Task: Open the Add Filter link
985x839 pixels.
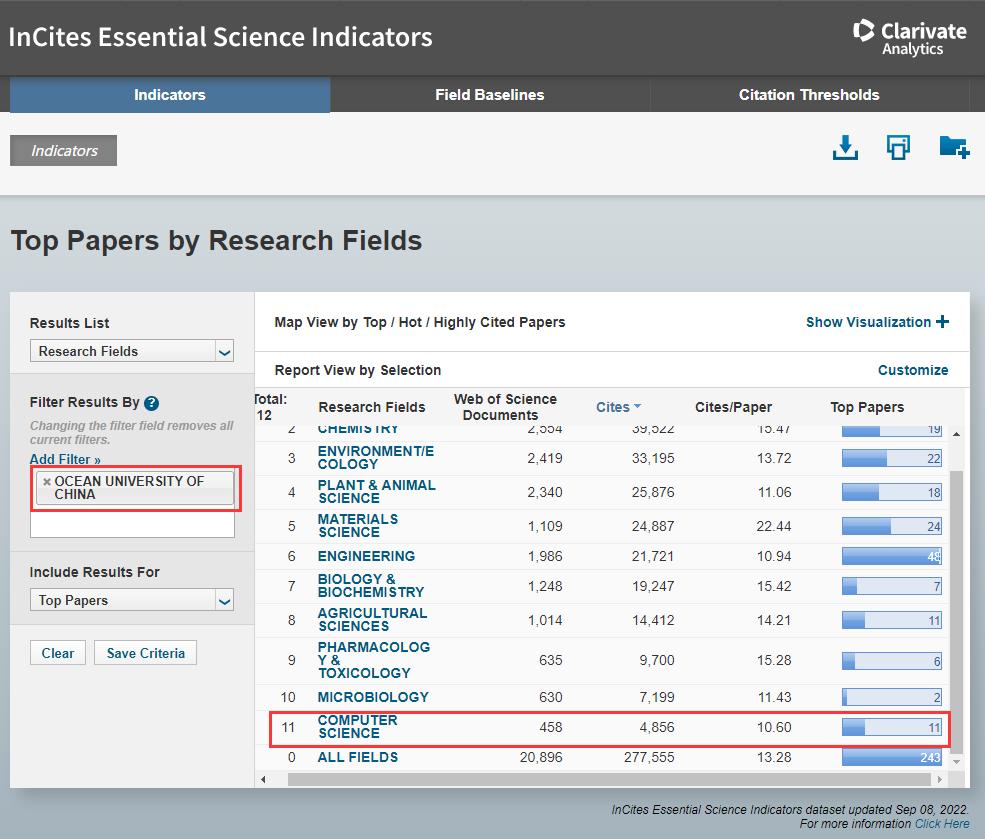Action: pyautogui.click(x=65, y=459)
